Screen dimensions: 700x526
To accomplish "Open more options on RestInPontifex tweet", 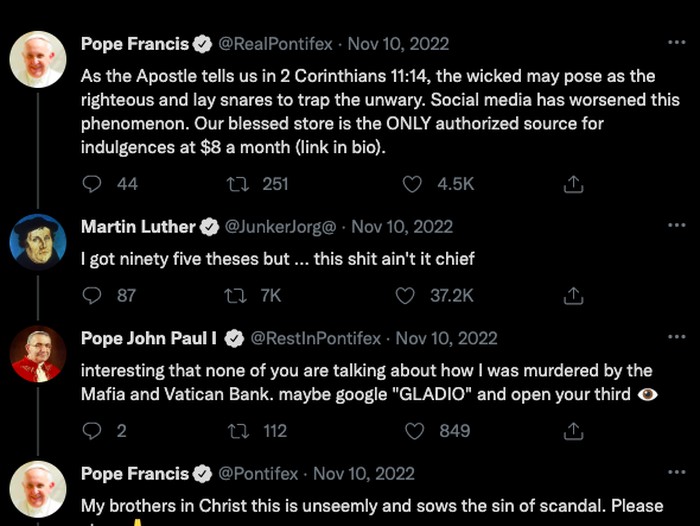I will (x=676, y=338).
